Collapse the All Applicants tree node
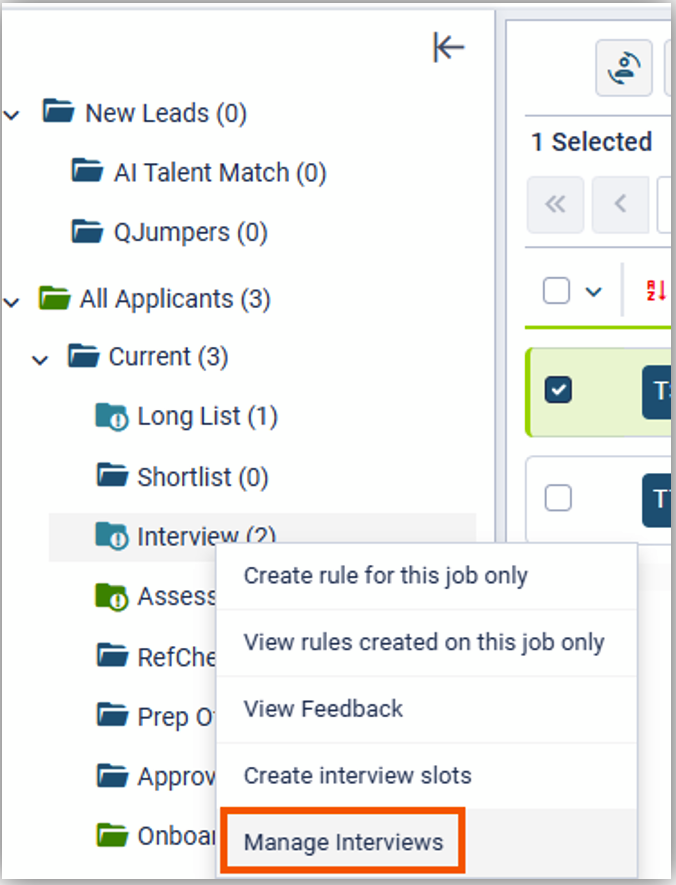The width and height of the screenshot is (676, 885). [x=12, y=299]
